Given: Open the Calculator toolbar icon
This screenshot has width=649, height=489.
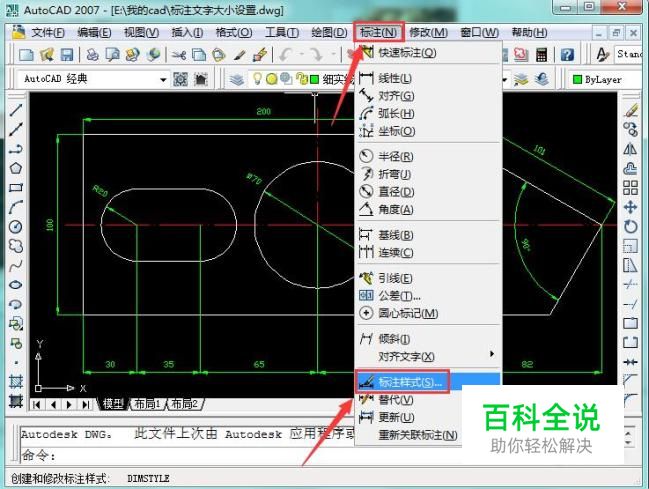Looking at the screenshot, I should tap(541, 55).
